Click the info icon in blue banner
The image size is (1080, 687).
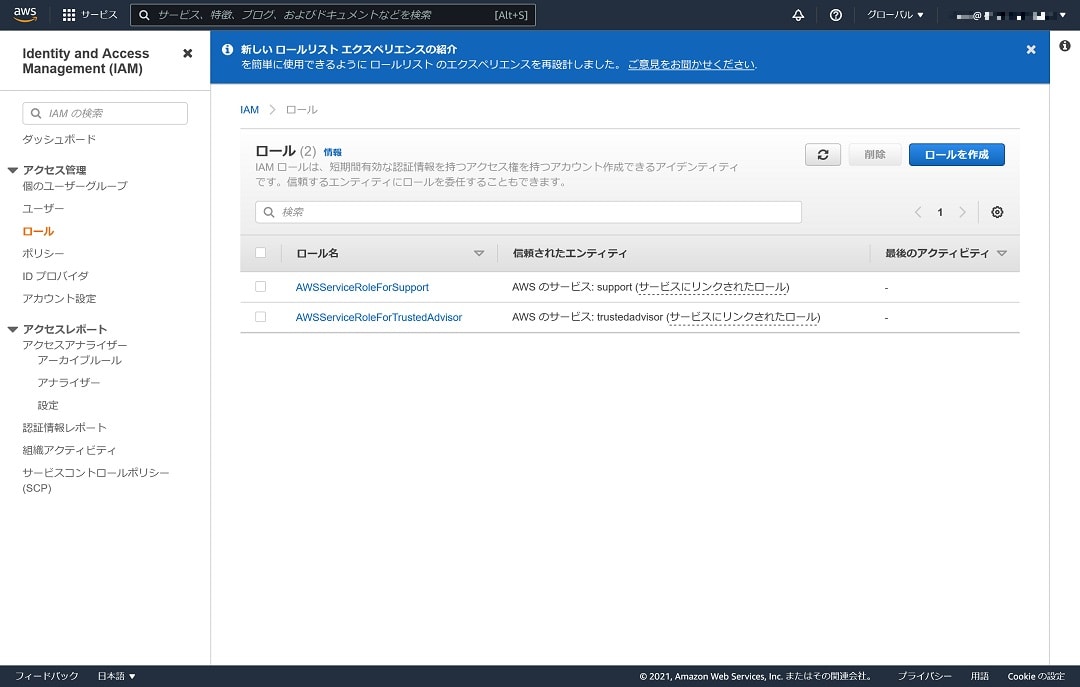pyautogui.click(x=227, y=49)
